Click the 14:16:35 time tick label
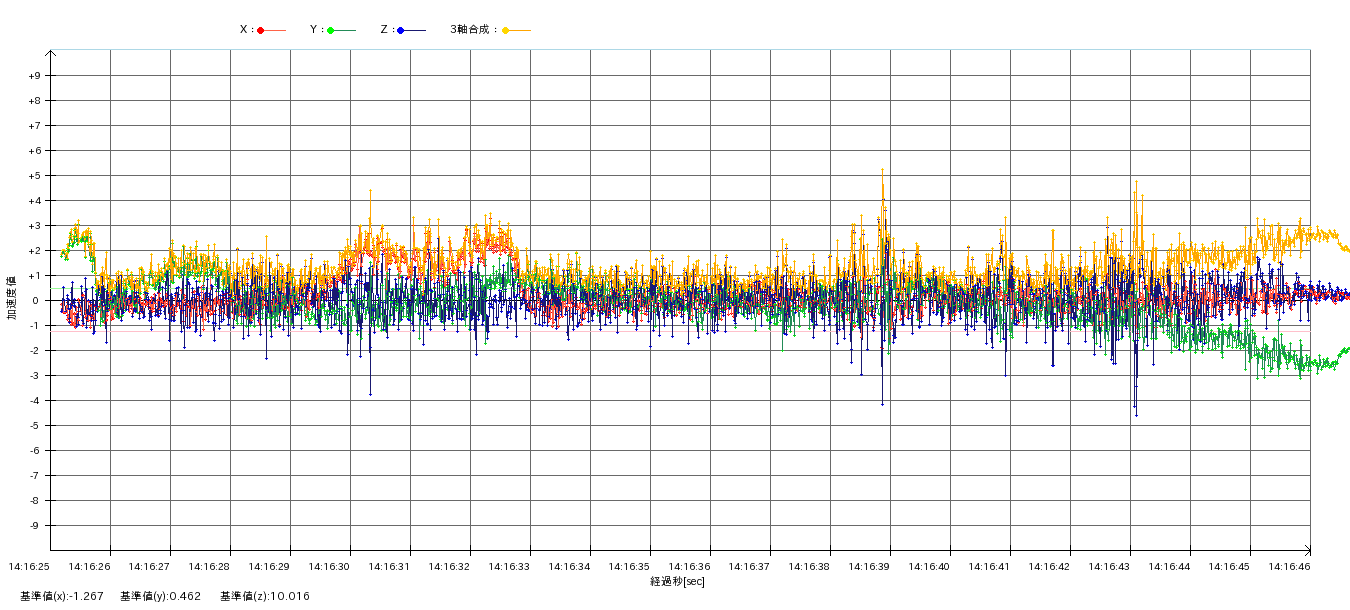This screenshot has height=610, width=1350. [629, 566]
